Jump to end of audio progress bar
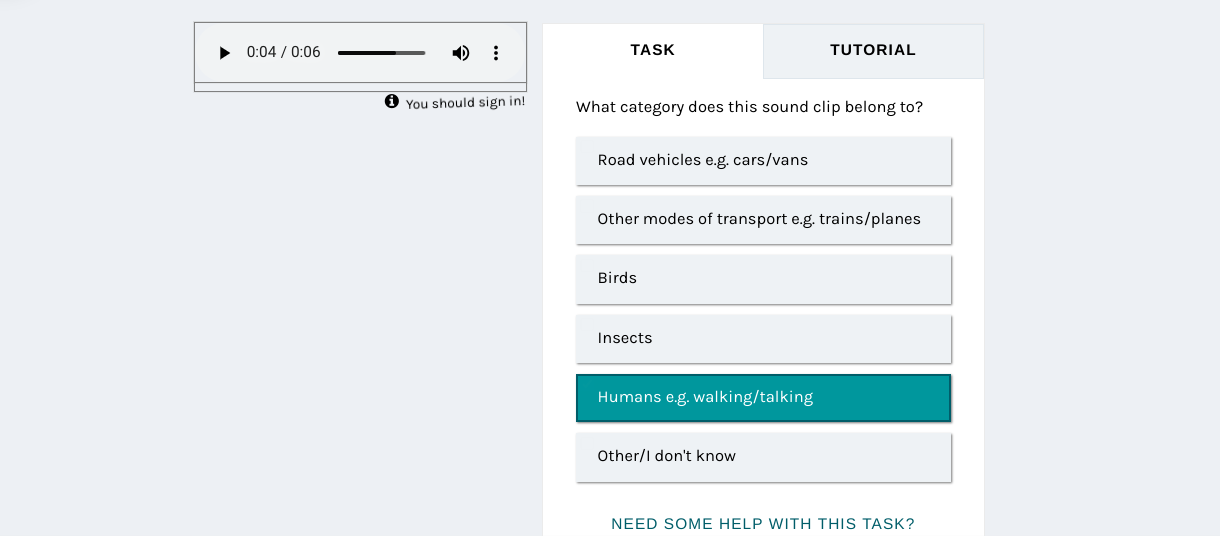Viewport: 1220px width, 536px height. point(425,53)
